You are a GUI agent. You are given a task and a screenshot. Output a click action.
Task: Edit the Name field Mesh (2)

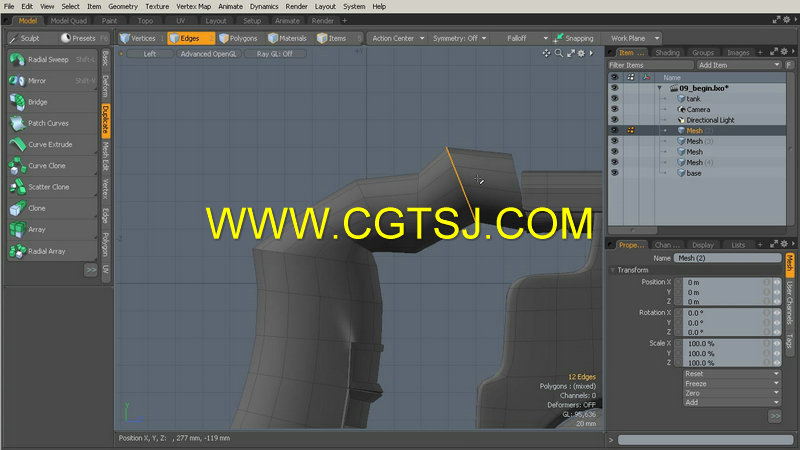click(728, 258)
